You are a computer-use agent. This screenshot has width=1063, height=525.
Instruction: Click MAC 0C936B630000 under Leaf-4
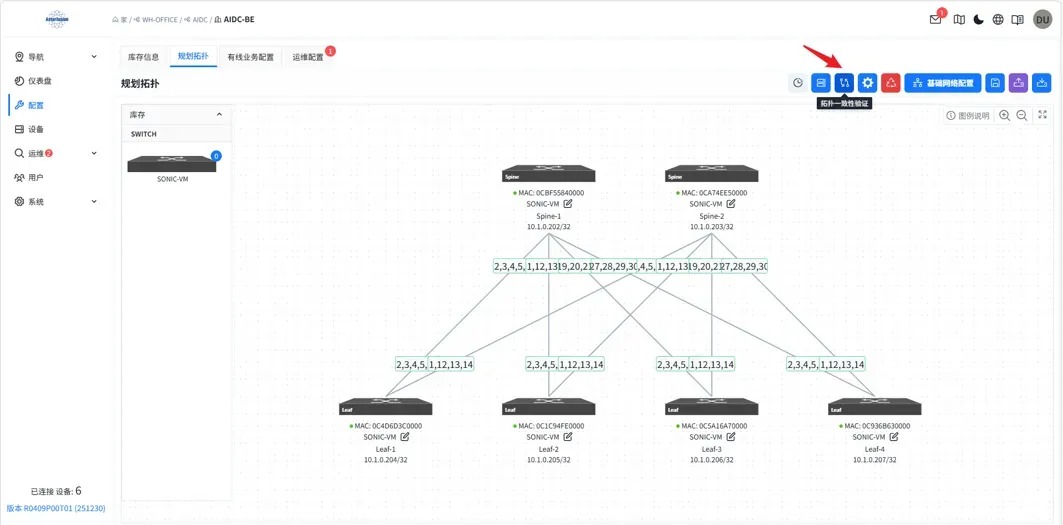pos(877,426)
